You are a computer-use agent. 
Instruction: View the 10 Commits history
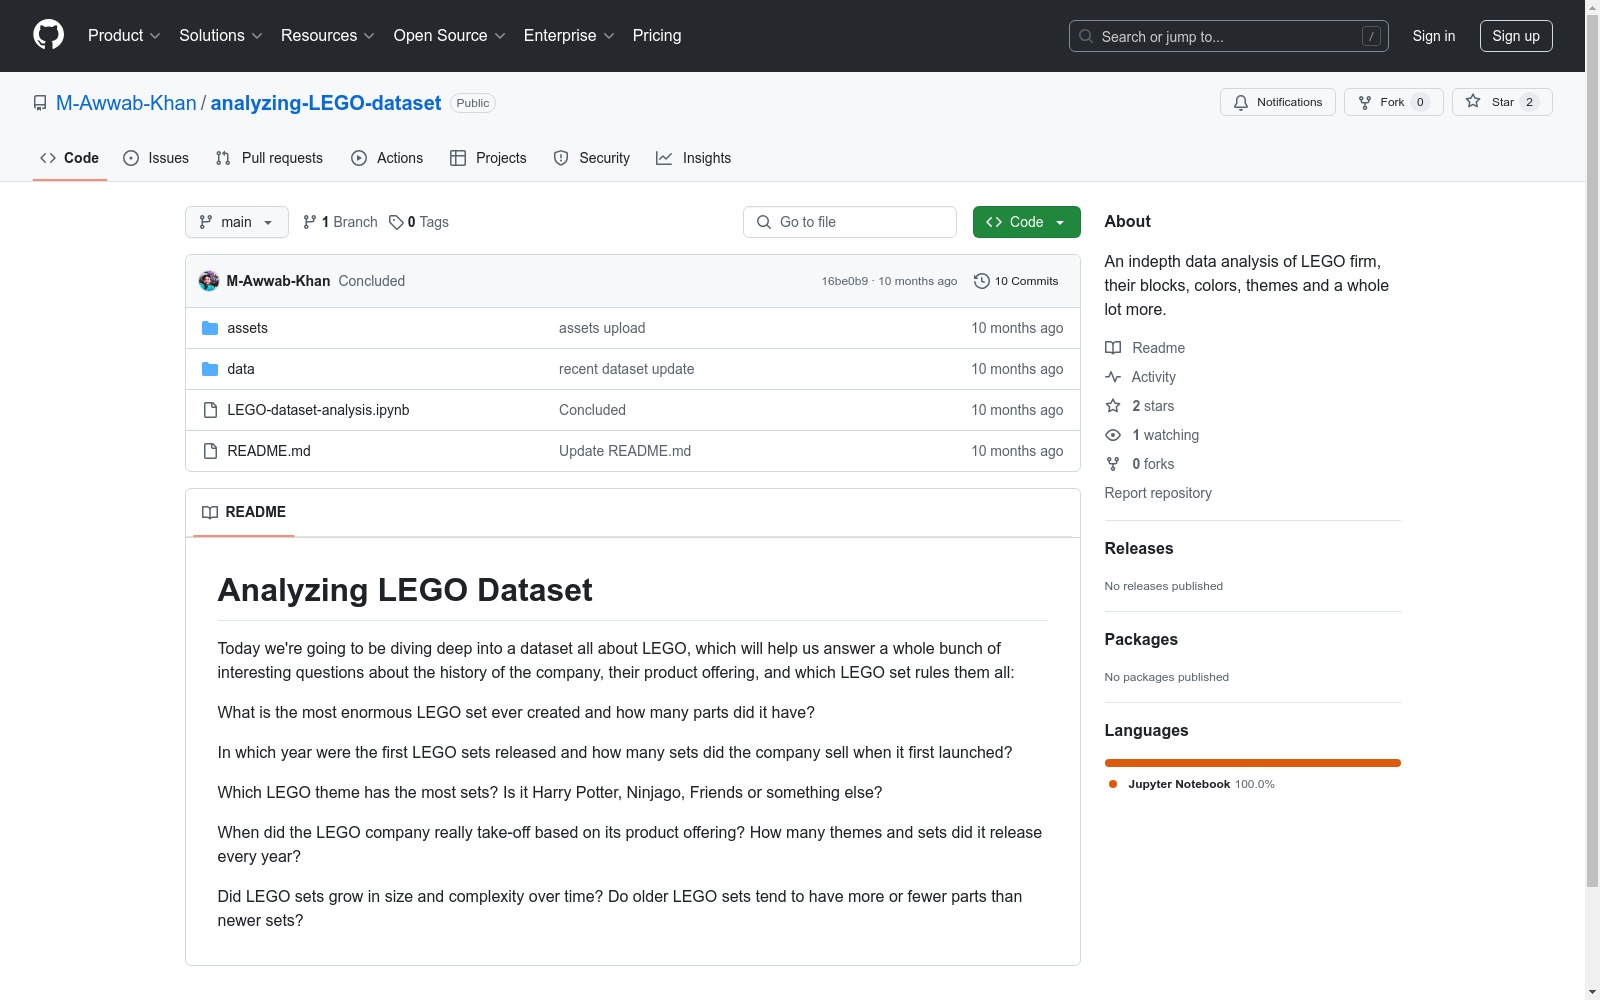[1016, 281]
